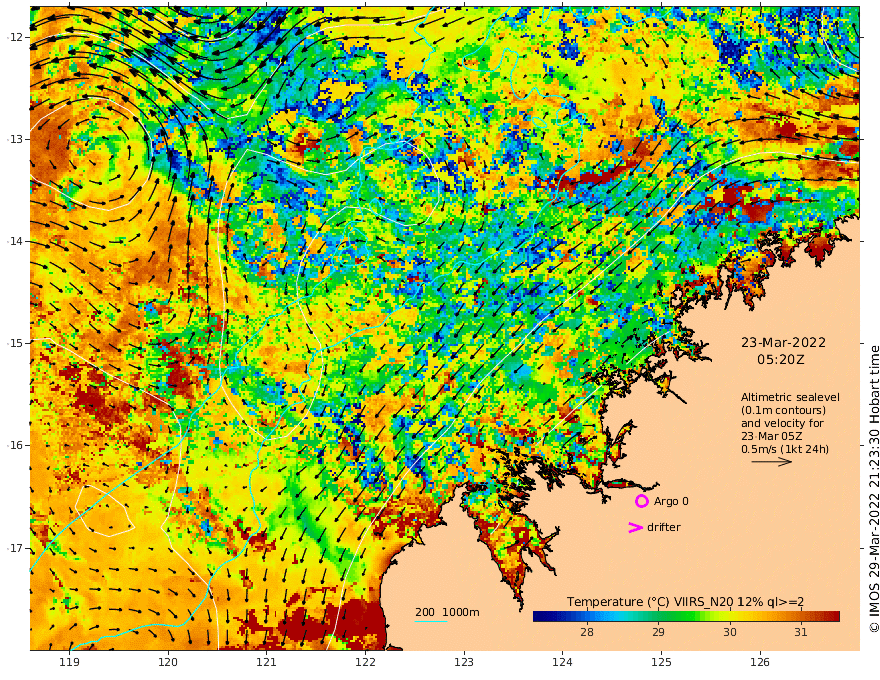Click the magenta drifter arrow symbol
The image size is (880, 680).
635,527
